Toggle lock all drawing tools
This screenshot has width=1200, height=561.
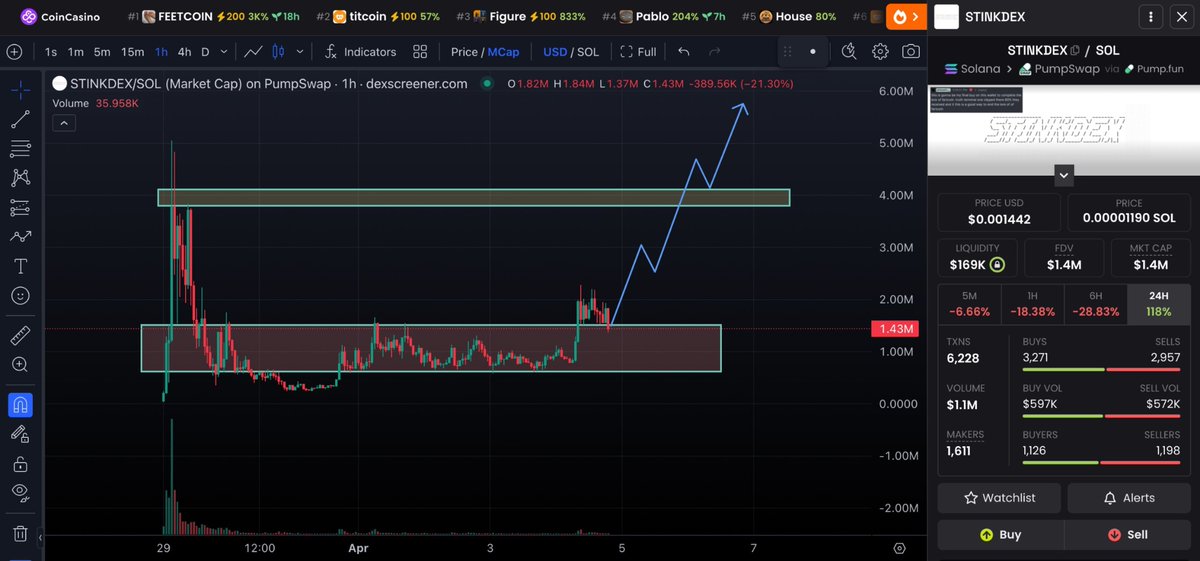[x=20, y=463]
